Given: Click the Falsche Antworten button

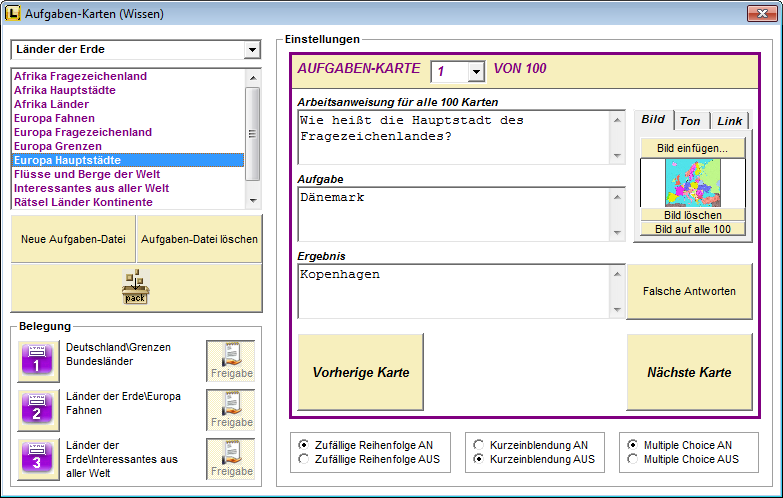Looking at the screenshot, I should 688,291.
